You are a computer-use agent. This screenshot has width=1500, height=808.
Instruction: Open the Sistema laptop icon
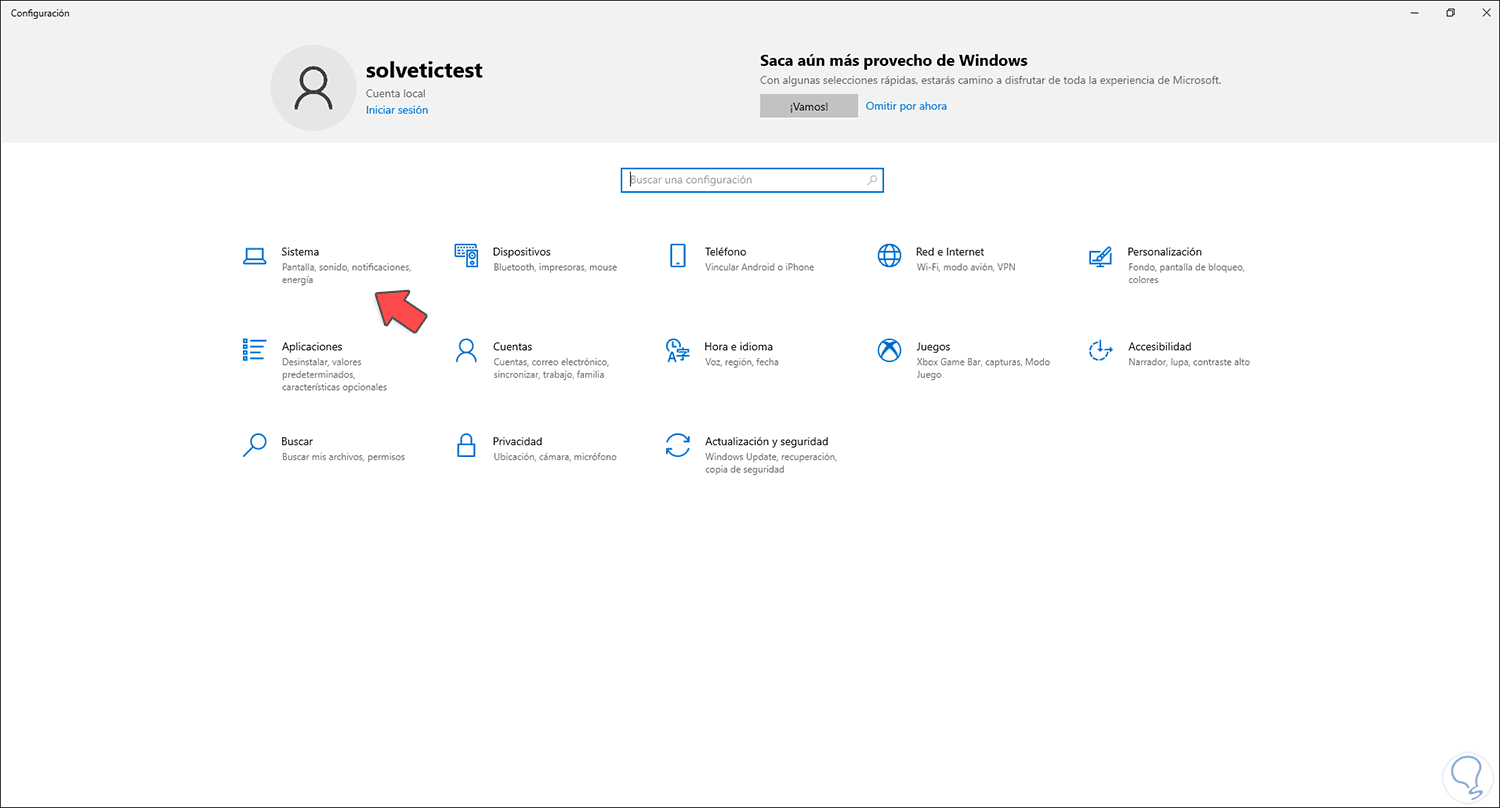click(255, 256)
